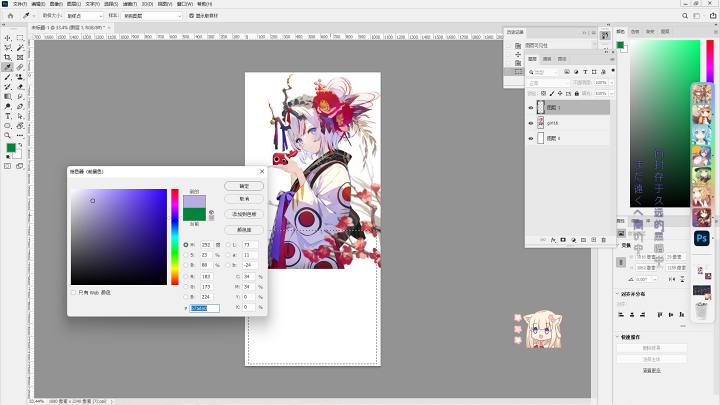Image resolution: width=720 pixels, height=405 pixels.
Task: Open the Window menu
Action: [x=185, y=4]
